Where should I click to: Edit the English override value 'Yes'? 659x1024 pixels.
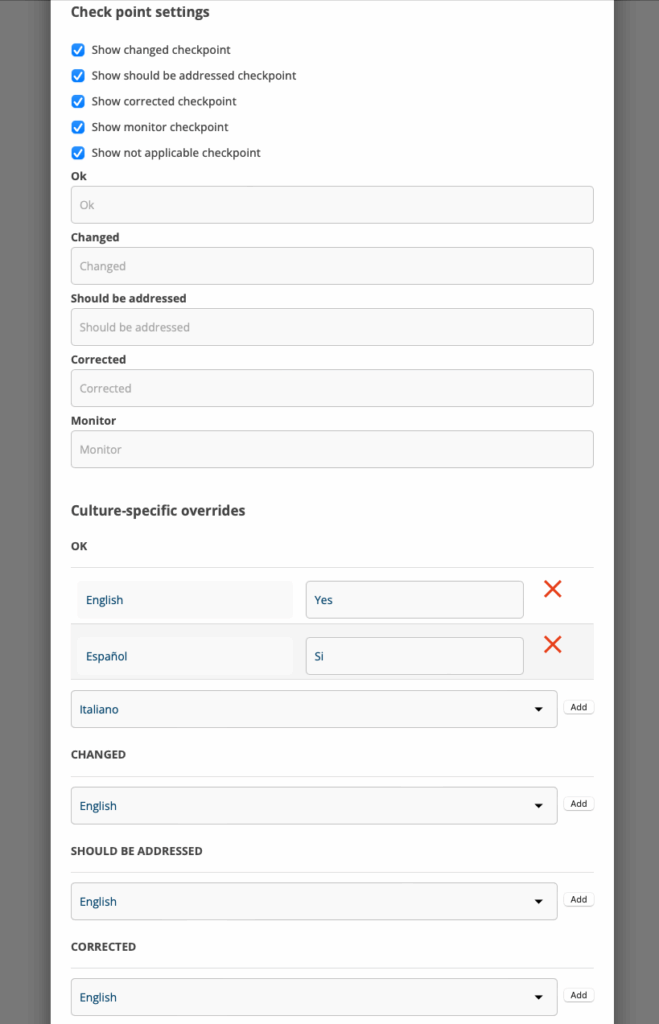(414, 600)
